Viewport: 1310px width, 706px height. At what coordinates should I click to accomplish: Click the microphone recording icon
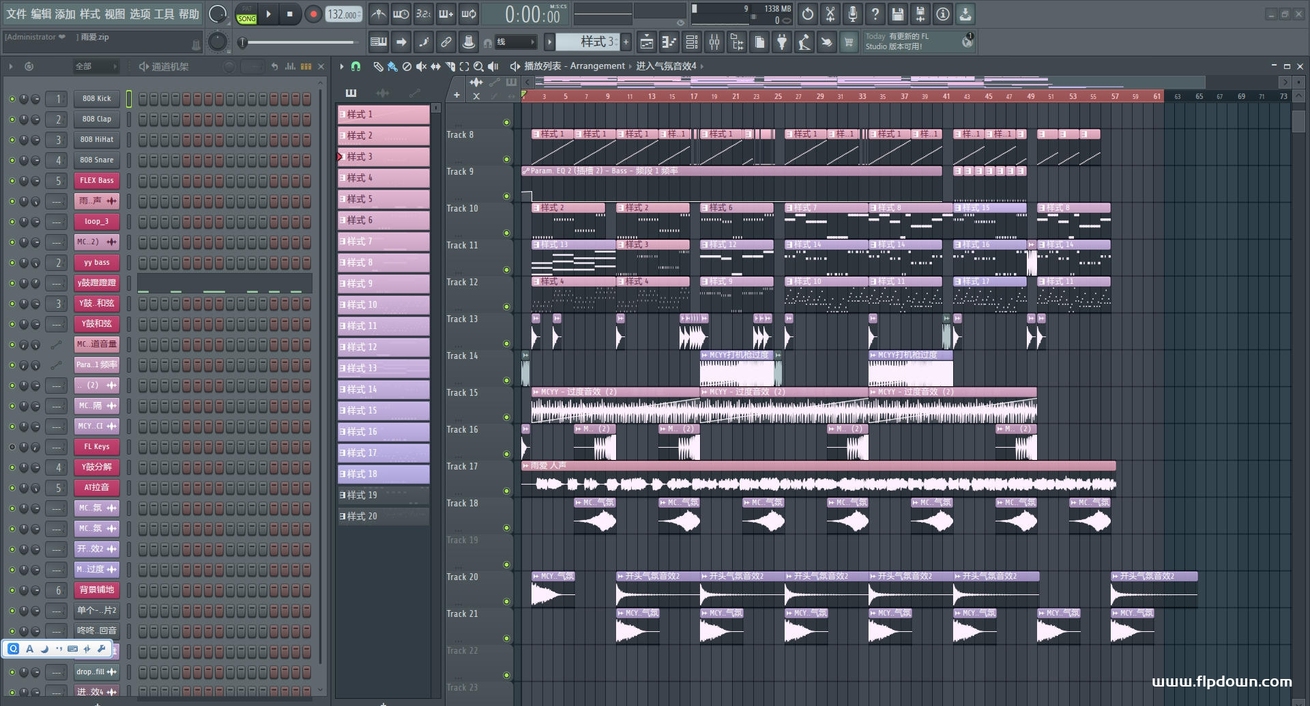[853, 14]
